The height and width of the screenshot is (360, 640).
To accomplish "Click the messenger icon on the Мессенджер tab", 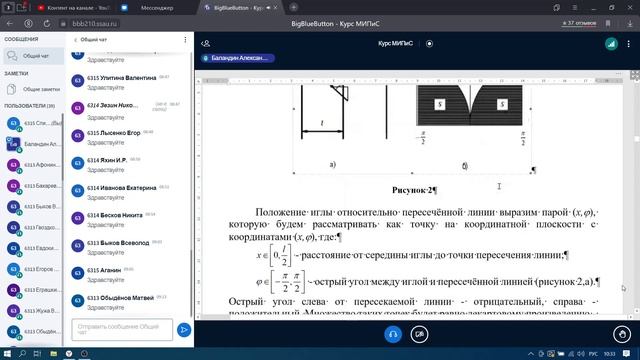I will [124, 8].
